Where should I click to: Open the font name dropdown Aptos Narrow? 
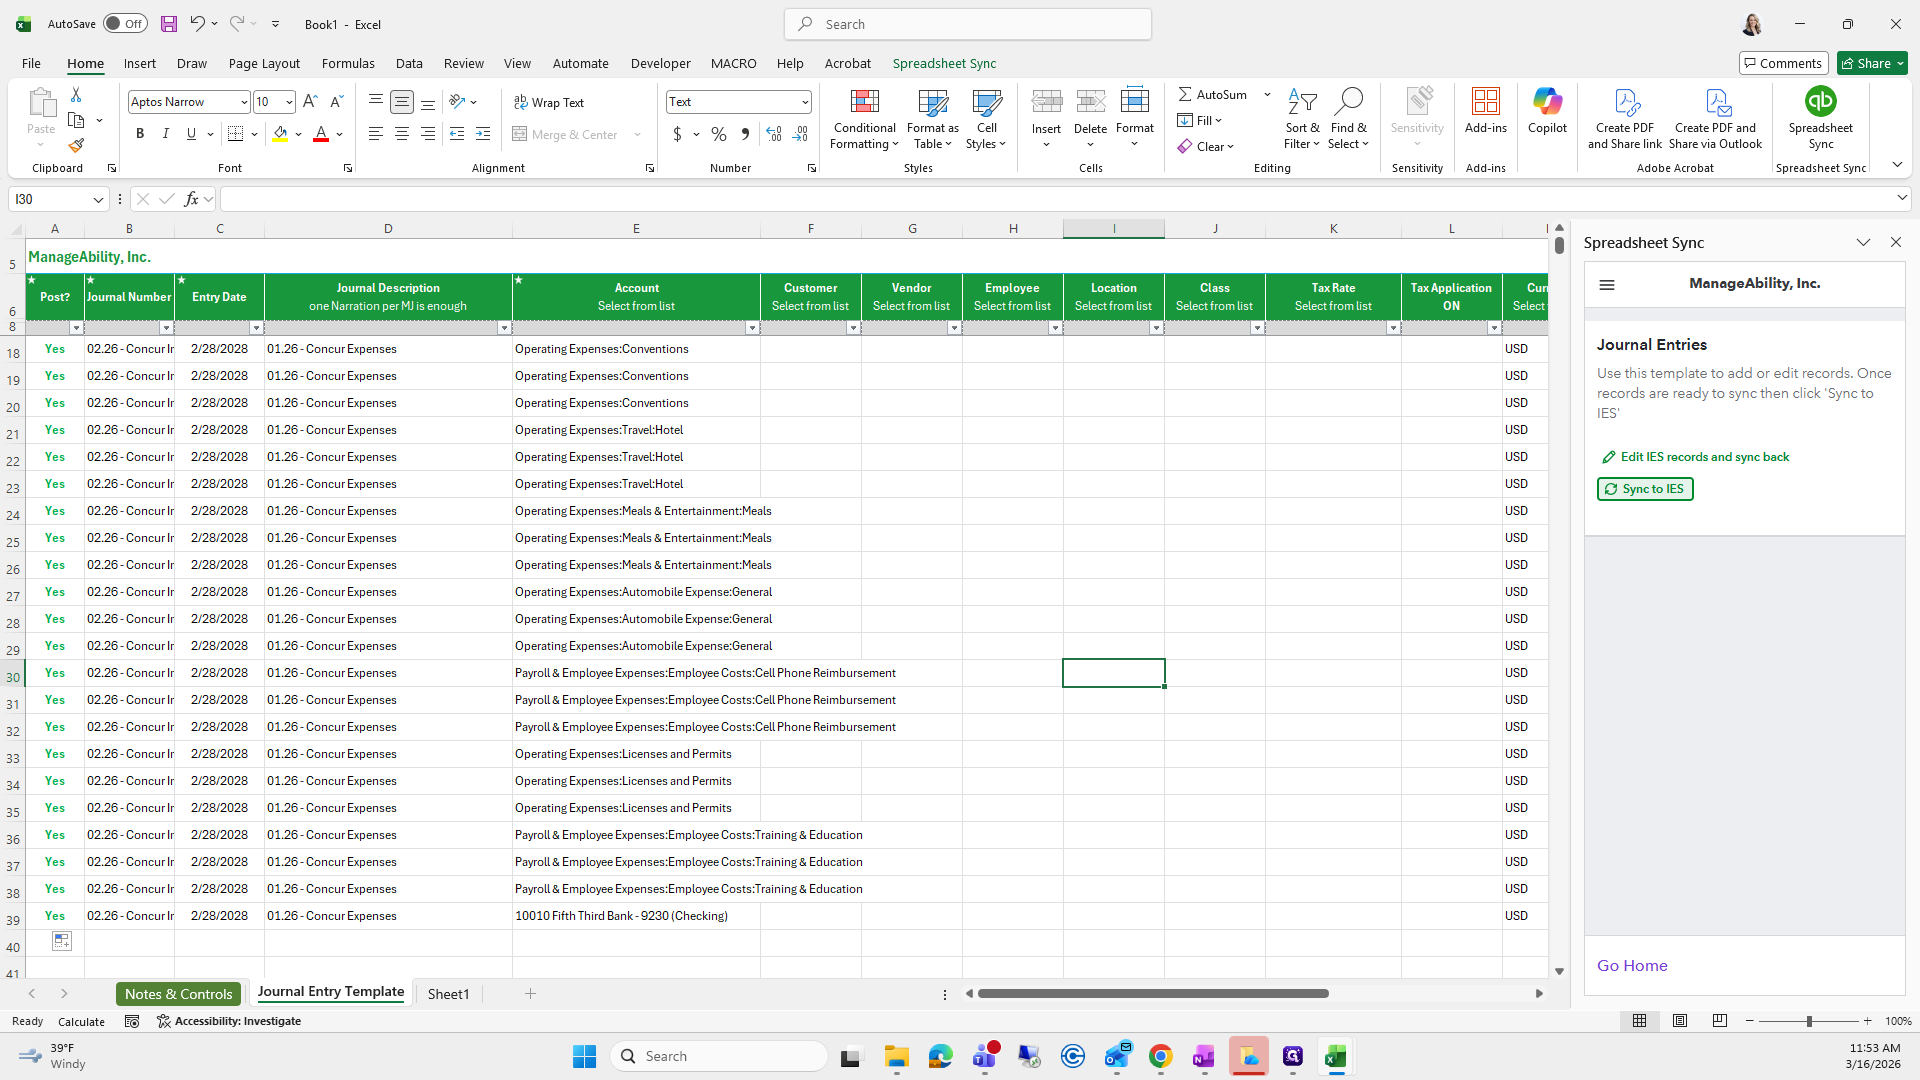coord(243,102)
